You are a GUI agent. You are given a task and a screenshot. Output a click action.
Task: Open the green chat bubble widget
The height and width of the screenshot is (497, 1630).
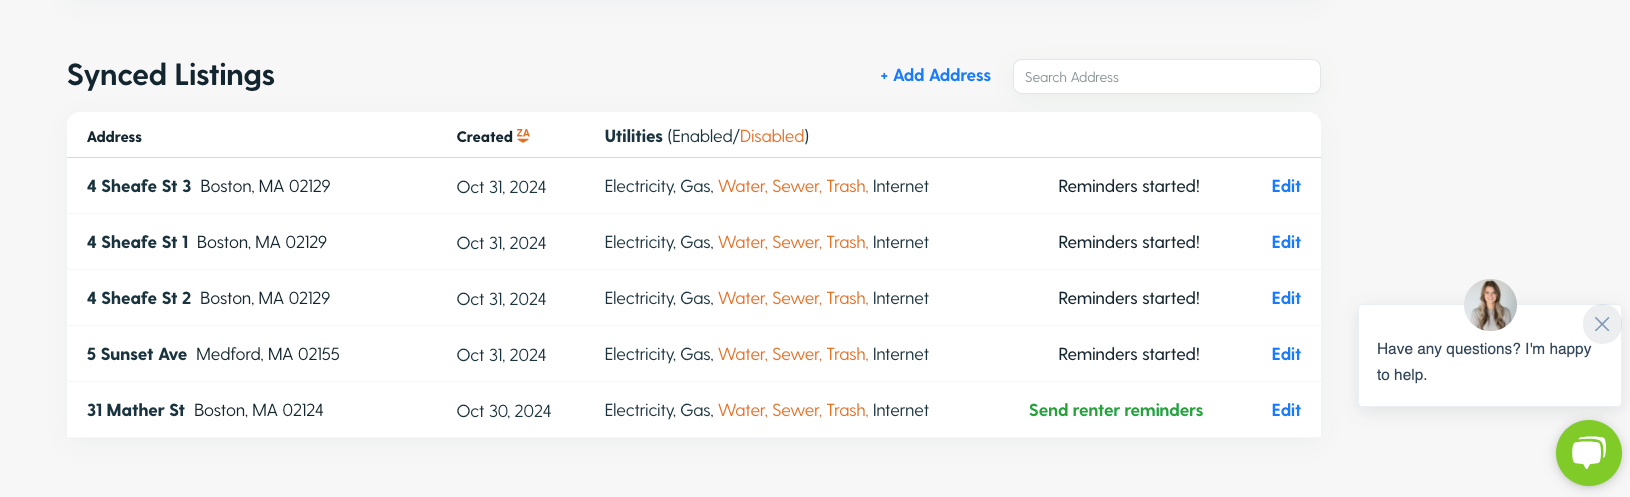click(1588, 453)
